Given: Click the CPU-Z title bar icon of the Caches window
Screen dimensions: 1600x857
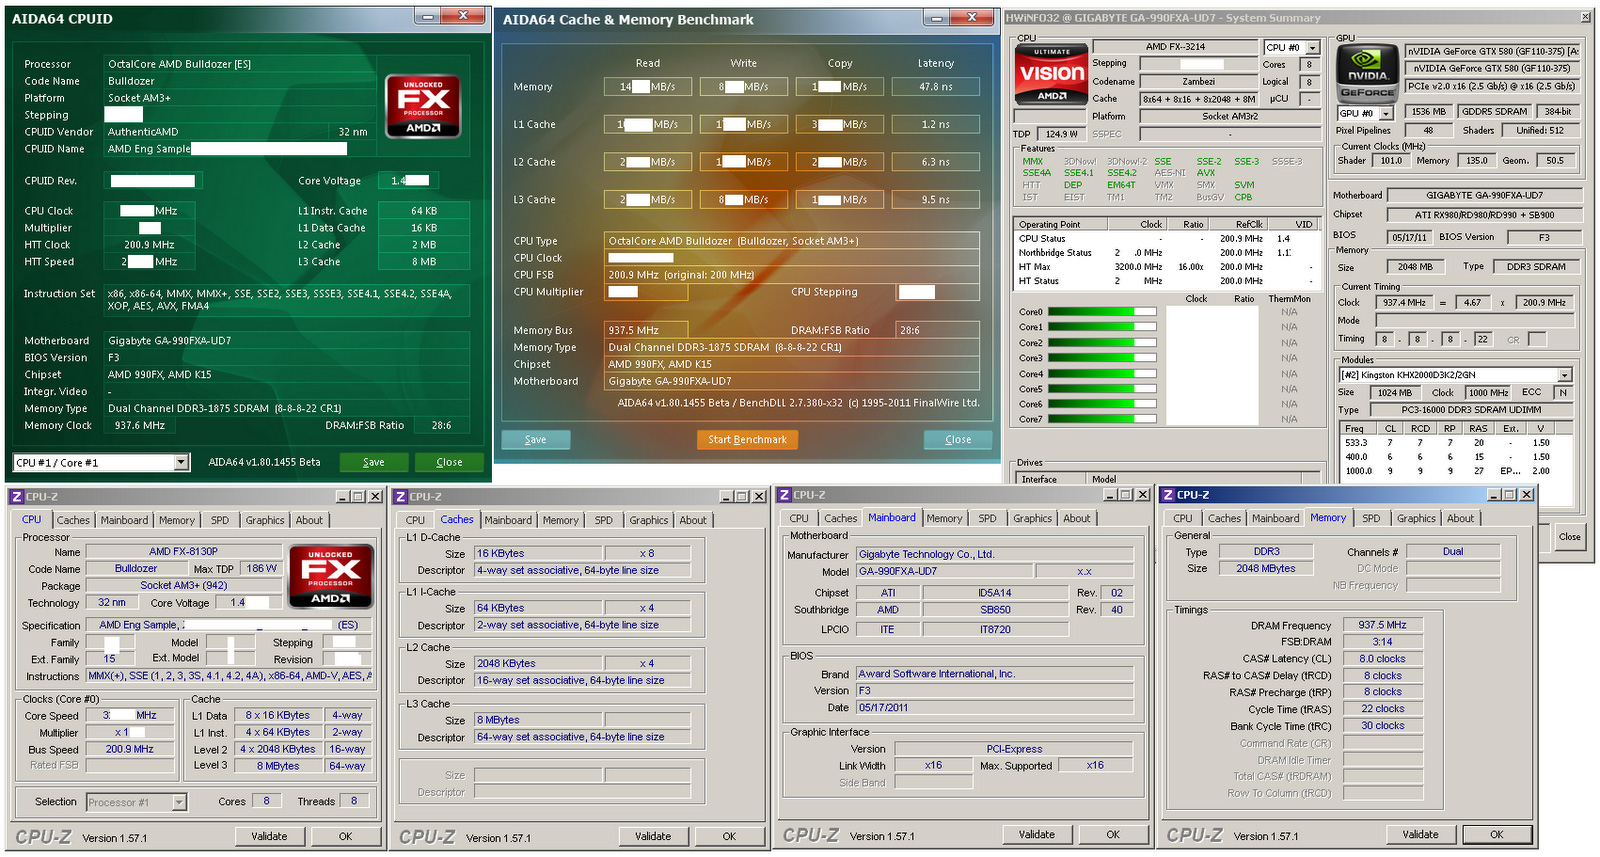Looking at the screenshot, I should [x=400, y=497].
